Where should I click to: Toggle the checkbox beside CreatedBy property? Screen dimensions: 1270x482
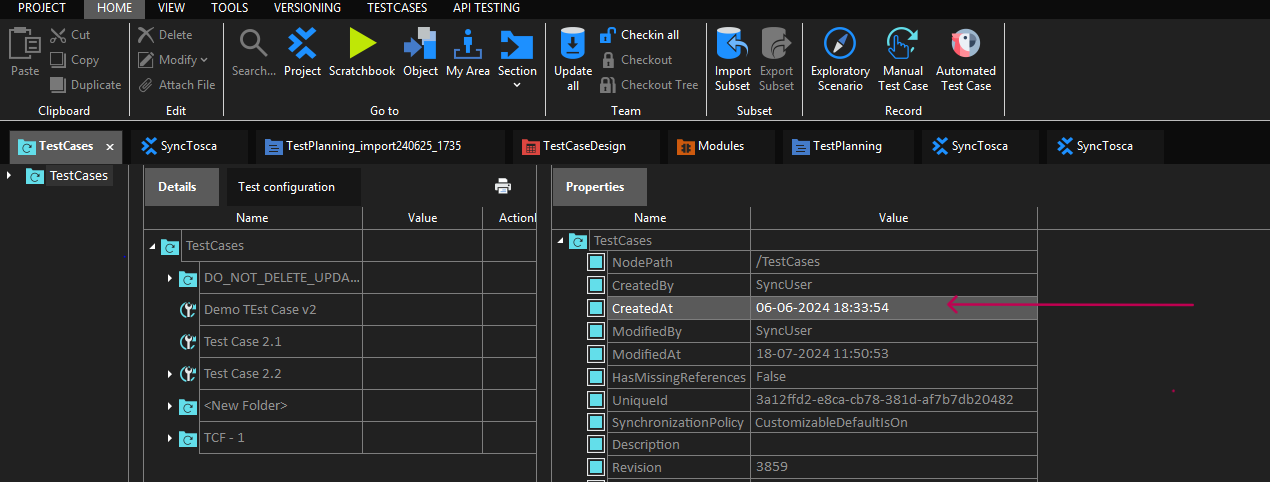click(596, 285)
